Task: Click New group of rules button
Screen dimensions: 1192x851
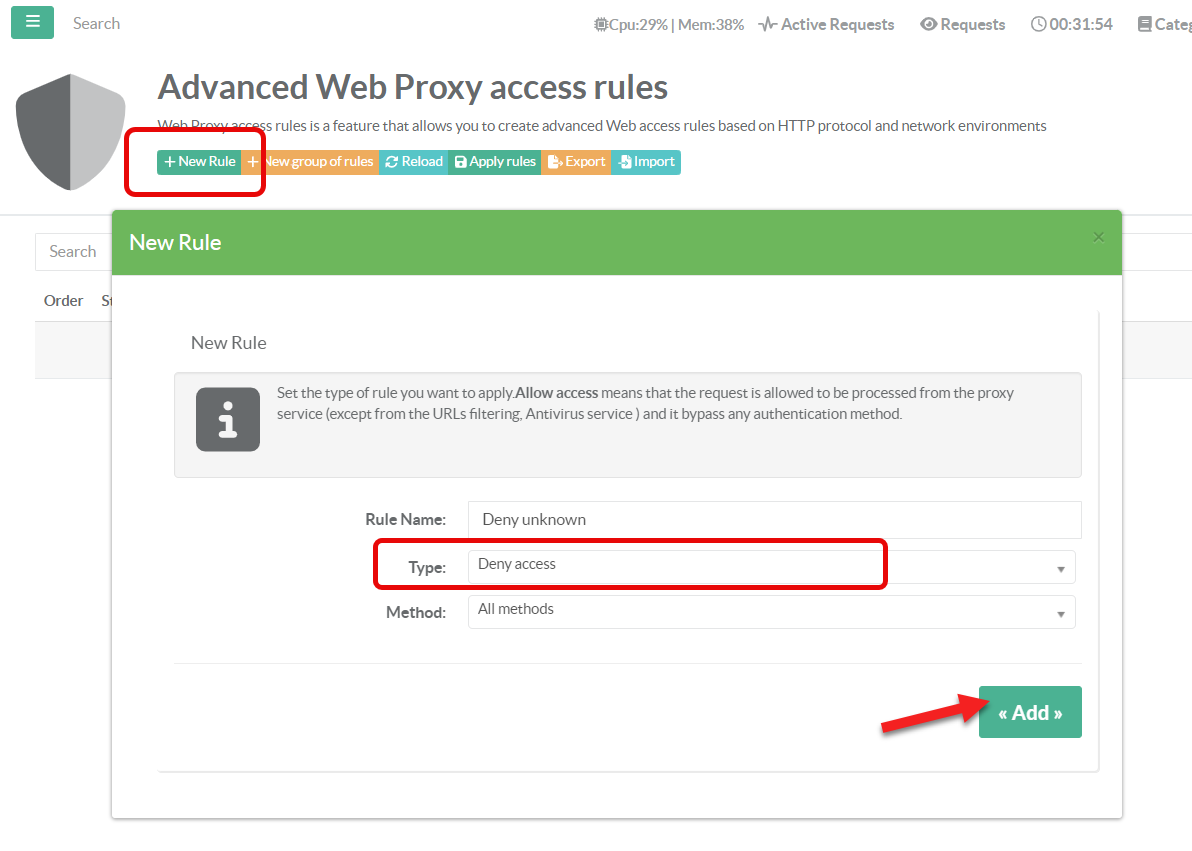Action: click(312, 162)
